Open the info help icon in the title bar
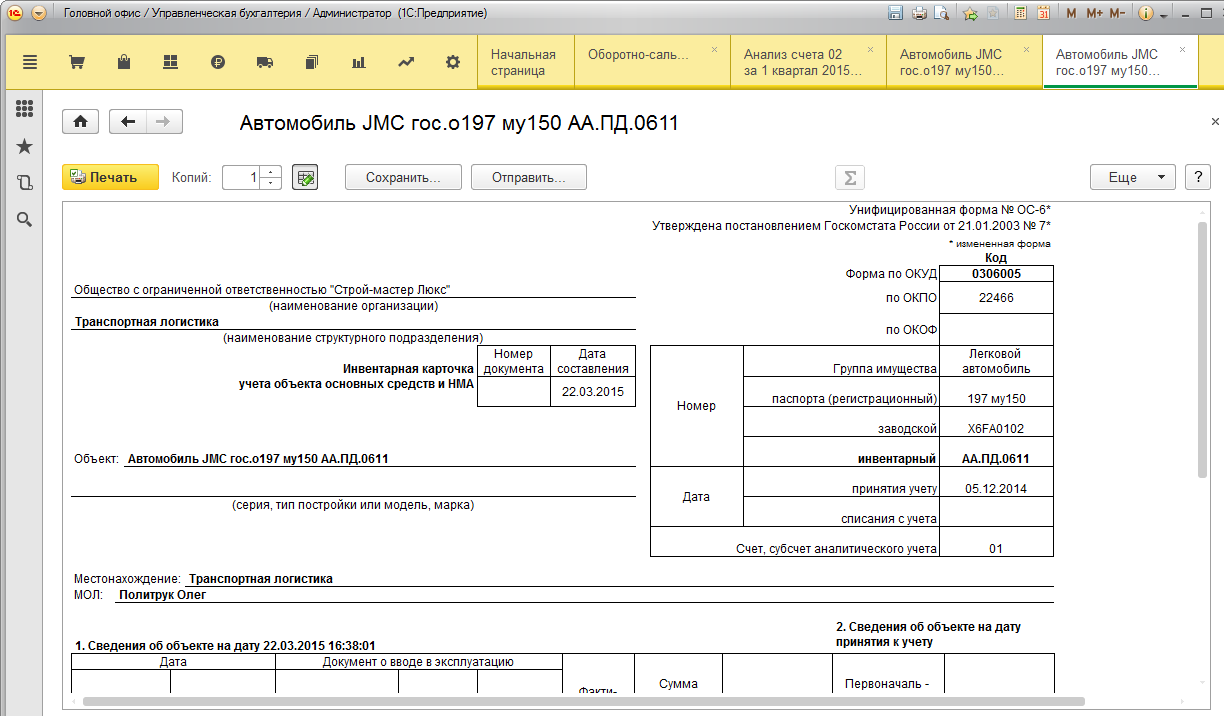 (1146, 13)
